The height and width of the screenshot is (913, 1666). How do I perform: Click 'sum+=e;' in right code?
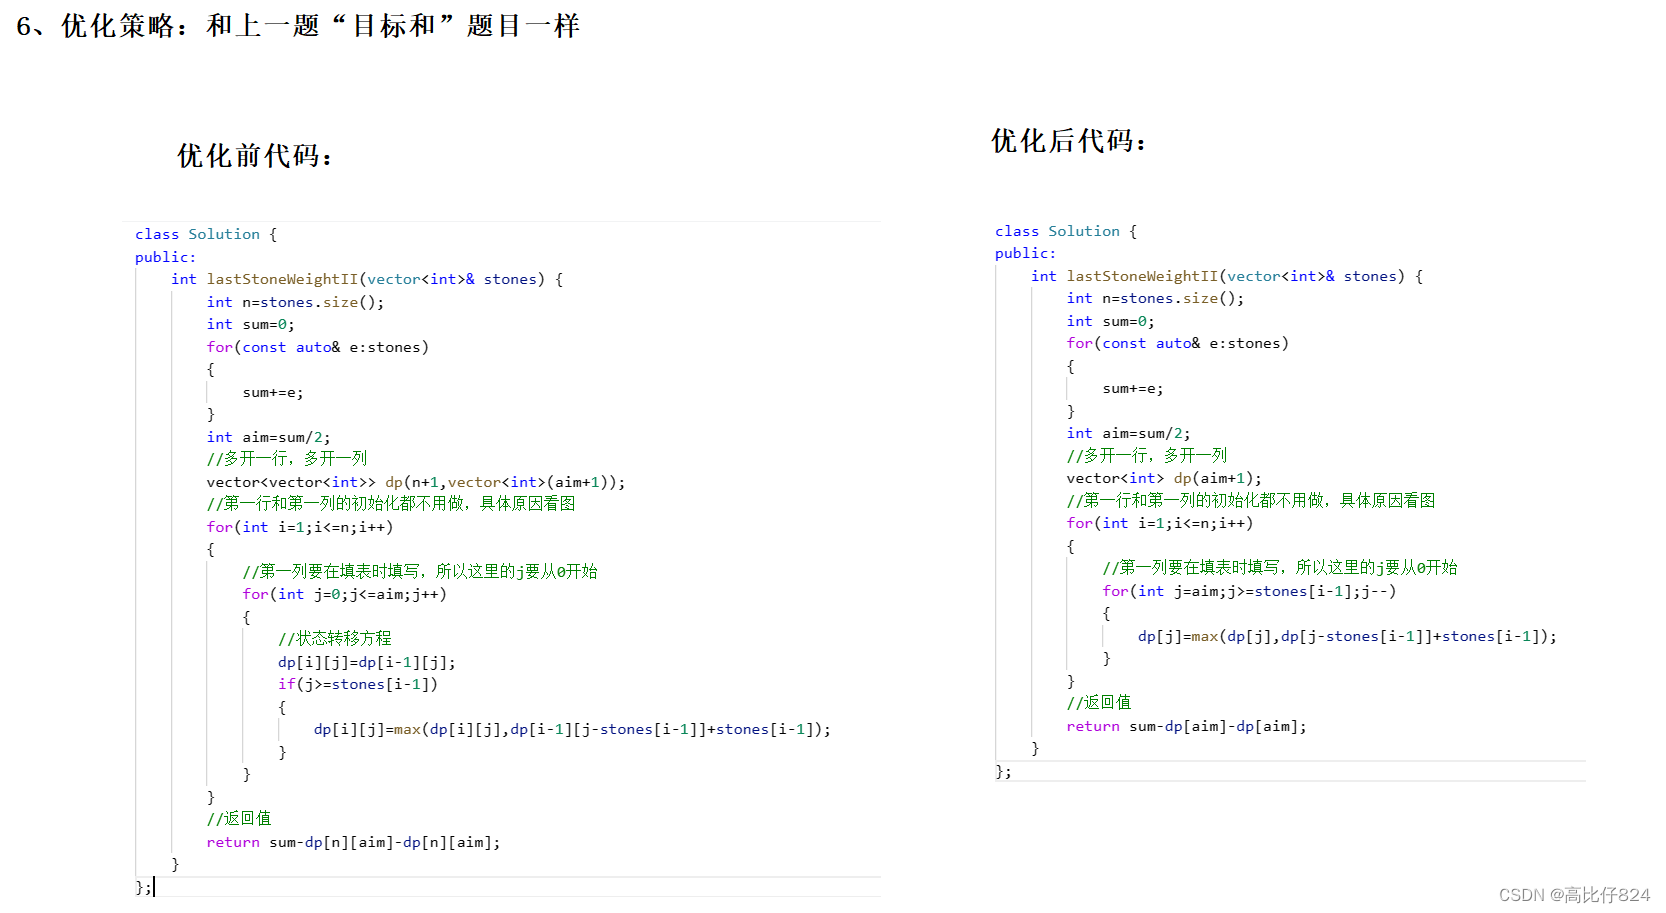[1133, 388]
